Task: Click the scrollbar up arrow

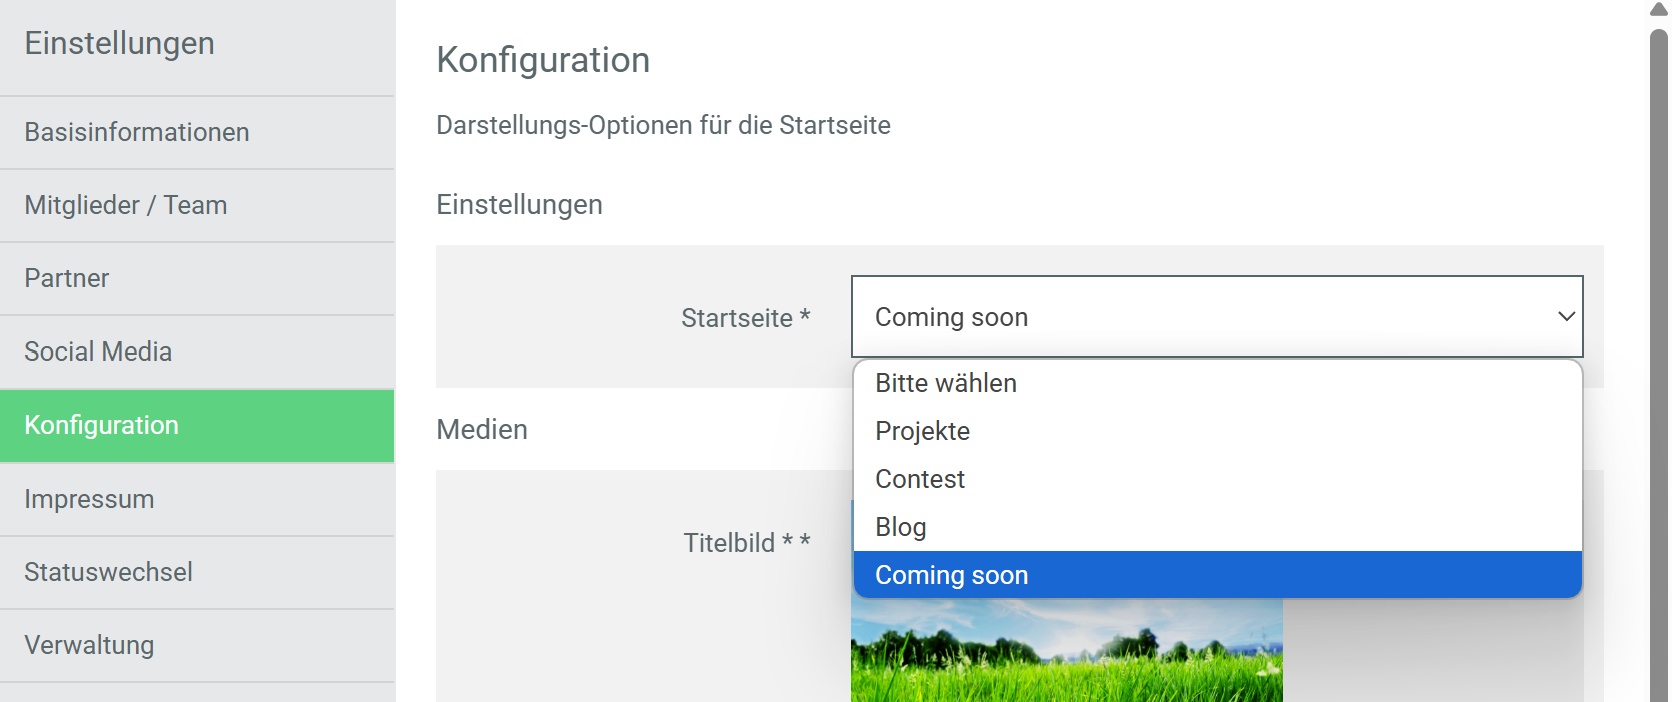Action: coord(1659,9)
